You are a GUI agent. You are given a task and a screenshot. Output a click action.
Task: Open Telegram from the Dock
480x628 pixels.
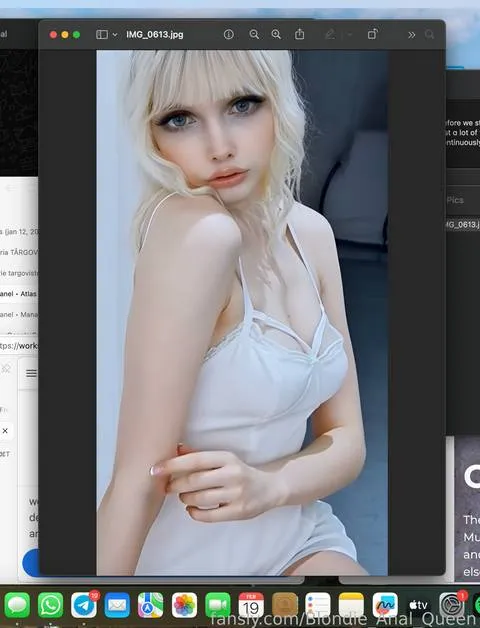pos(84,605)
